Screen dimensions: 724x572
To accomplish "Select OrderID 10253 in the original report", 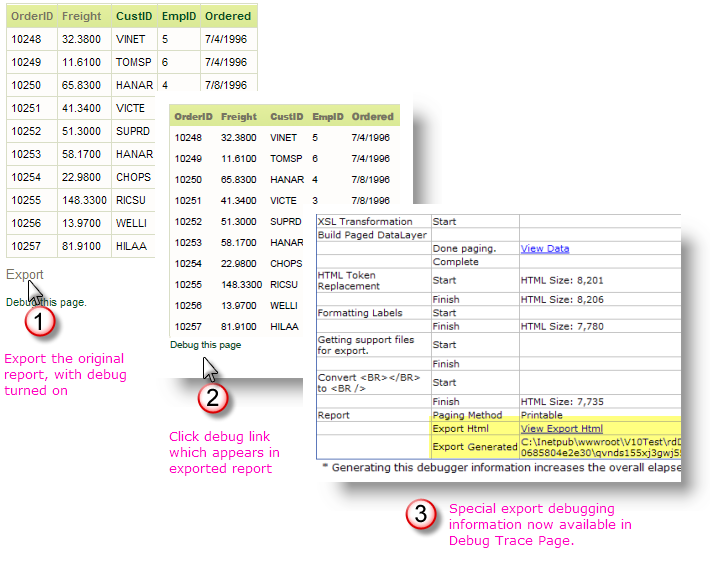I will click(26, 154).
